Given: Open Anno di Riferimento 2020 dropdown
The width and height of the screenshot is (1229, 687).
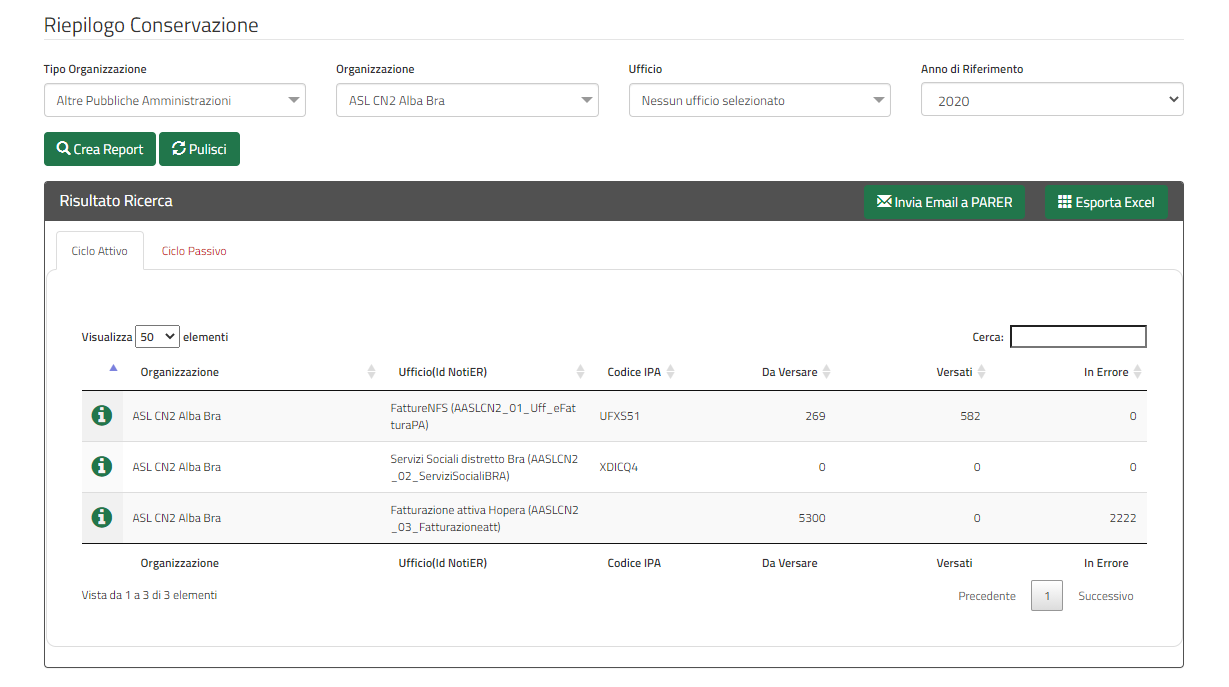Looking at the screenshot, I should [1052, 100].
